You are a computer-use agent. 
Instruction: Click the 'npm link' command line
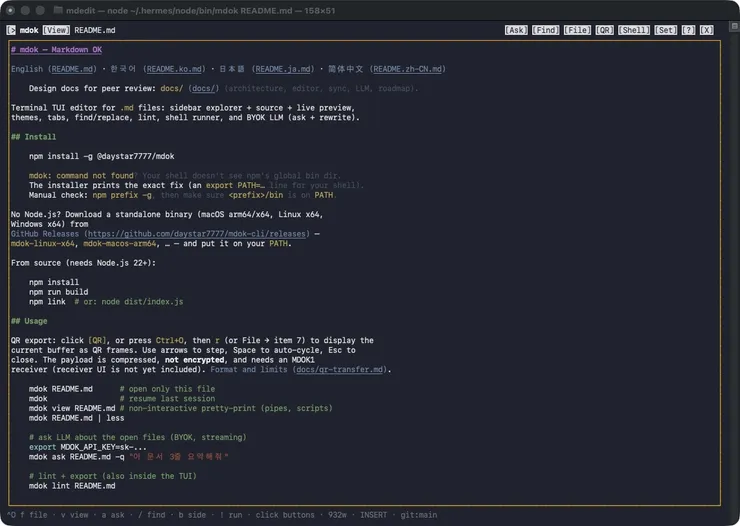47,301
